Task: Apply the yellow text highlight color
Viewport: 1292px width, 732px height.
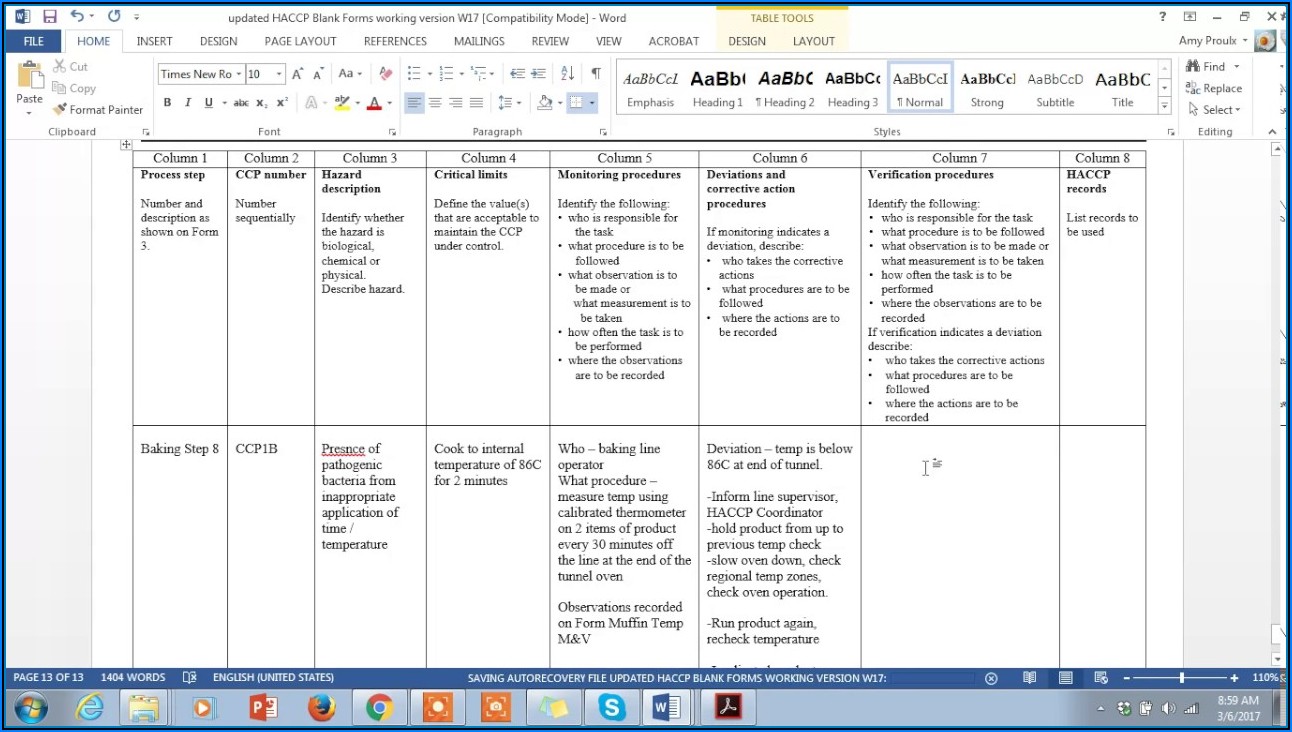Action: (342, 103)
